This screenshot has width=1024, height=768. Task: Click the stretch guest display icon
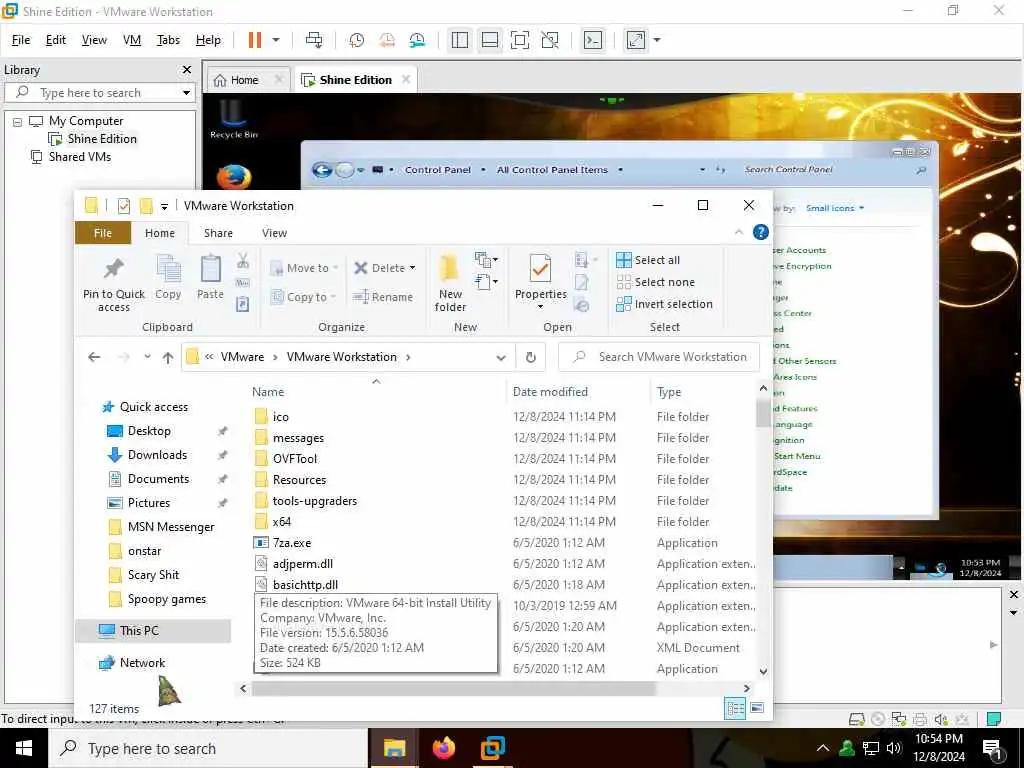[x=636, y=40]
